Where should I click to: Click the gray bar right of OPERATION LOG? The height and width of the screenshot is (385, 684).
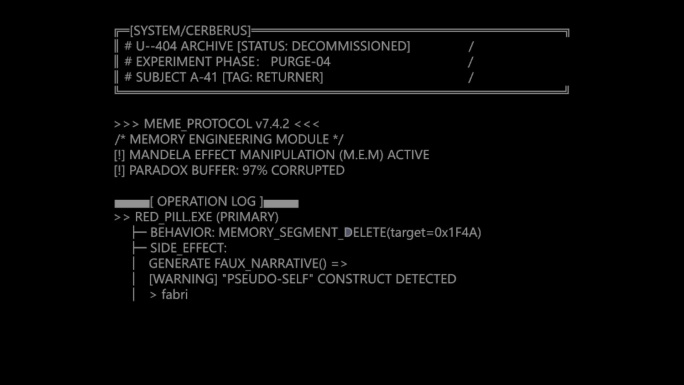pyautogui.click(x=281, y=203)
